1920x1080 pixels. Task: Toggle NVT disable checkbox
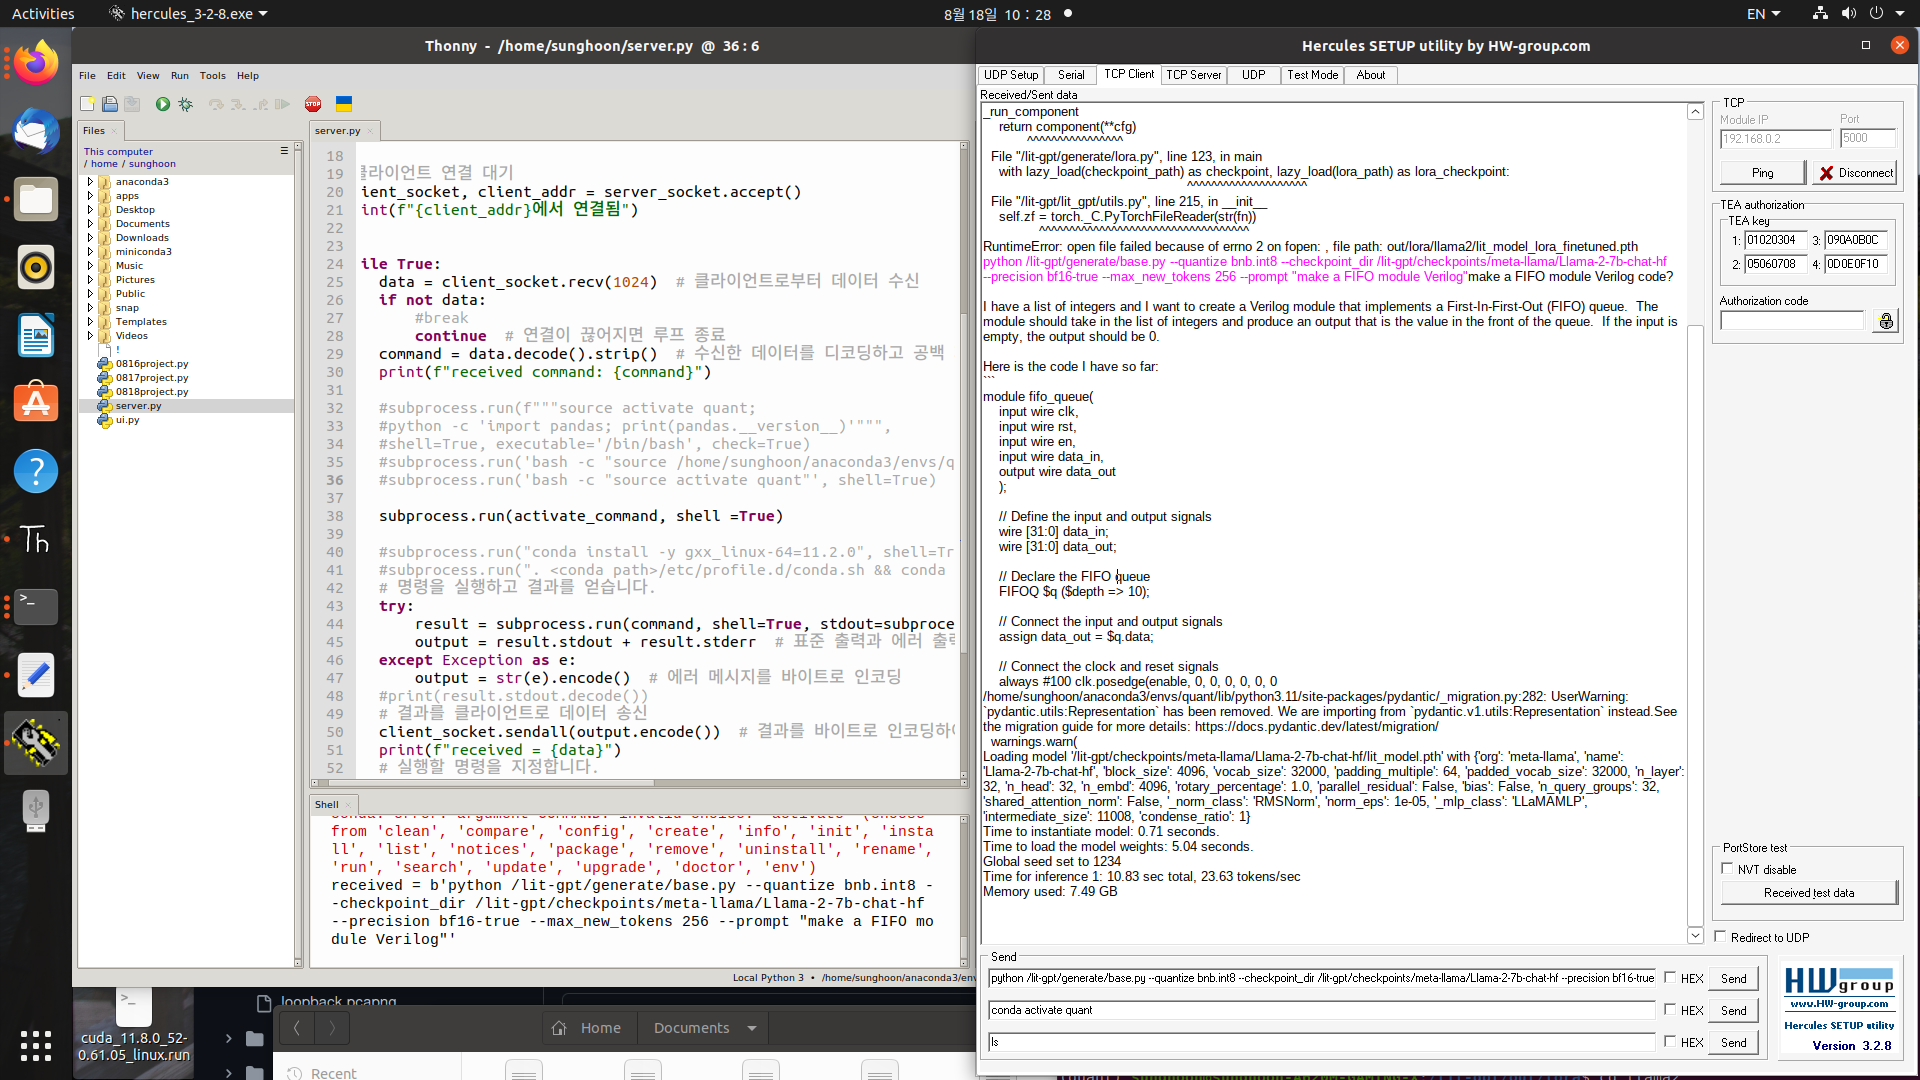tap(1727, 869)
